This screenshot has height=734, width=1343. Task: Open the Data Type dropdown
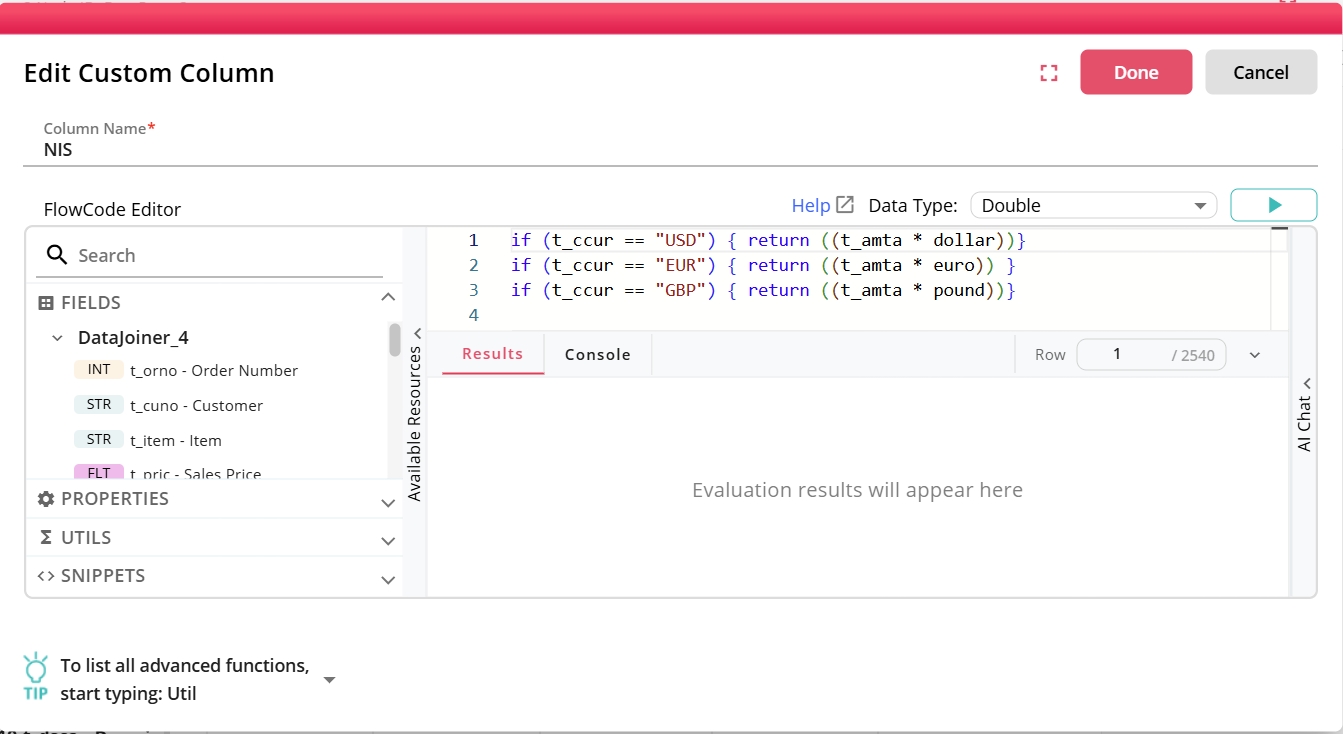point(1094,205)
